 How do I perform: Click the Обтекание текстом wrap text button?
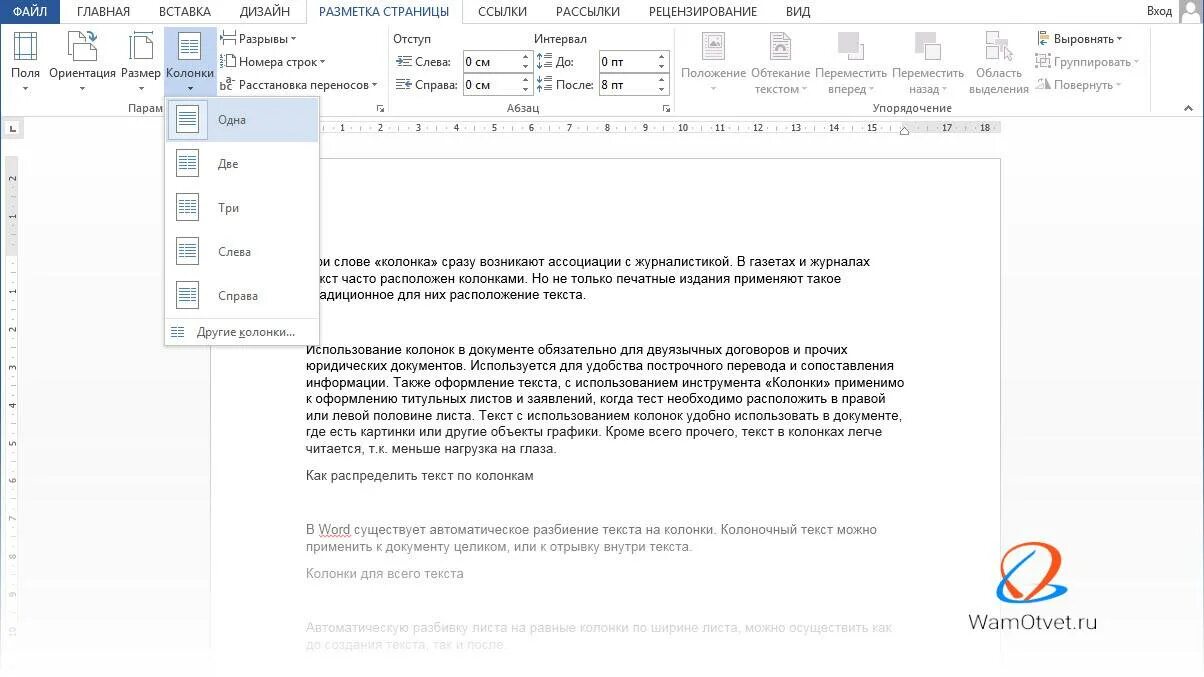click(780, 62)
